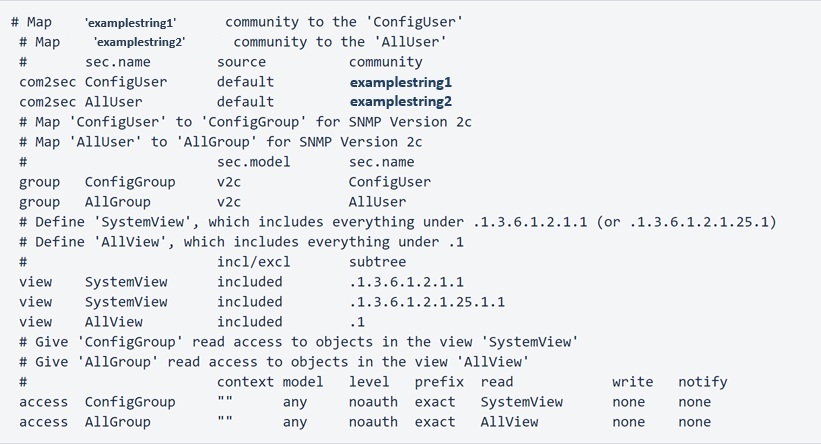Screen dimensions: 821x444
Task: Click the 'notify' column header
Action: click(x=702, y=382)
